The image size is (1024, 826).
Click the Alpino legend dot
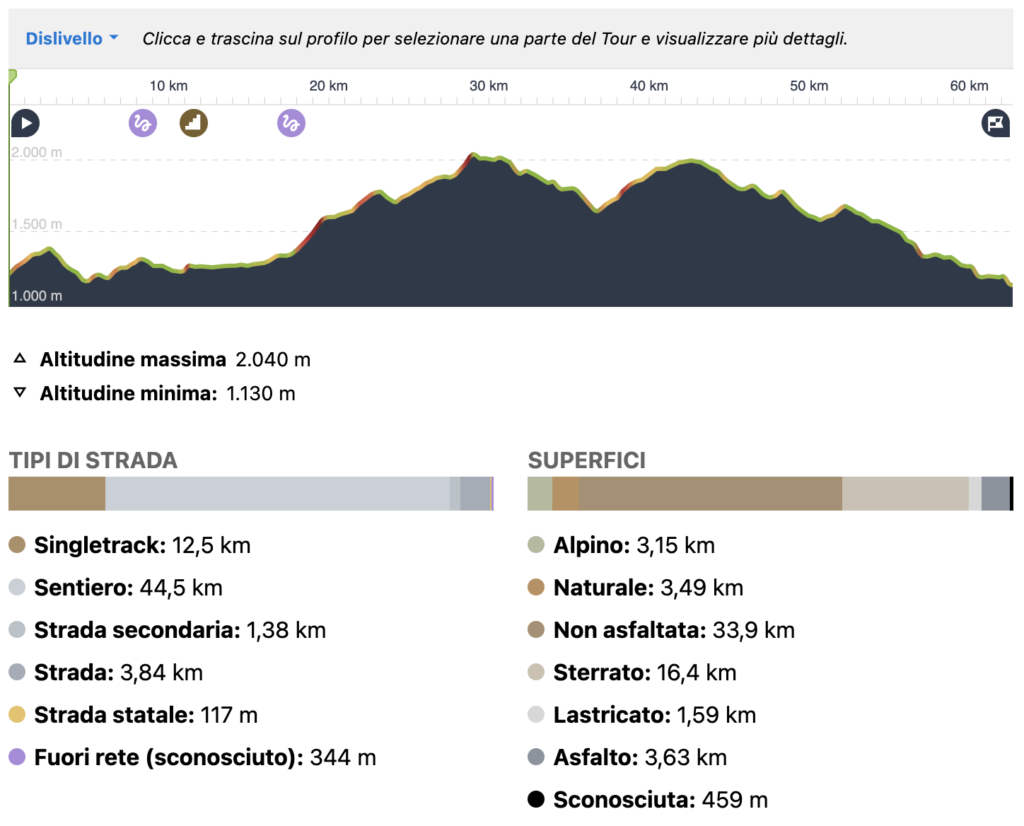536,545
